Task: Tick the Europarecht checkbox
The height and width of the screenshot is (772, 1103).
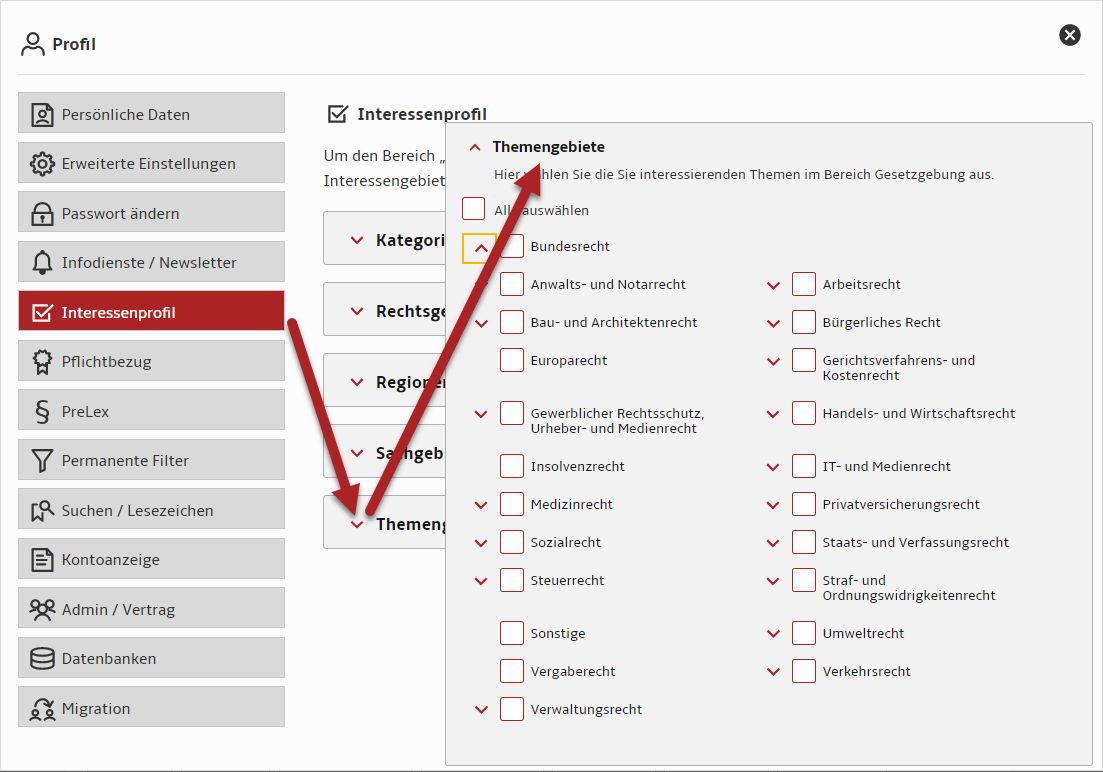Action: (512, 360)
